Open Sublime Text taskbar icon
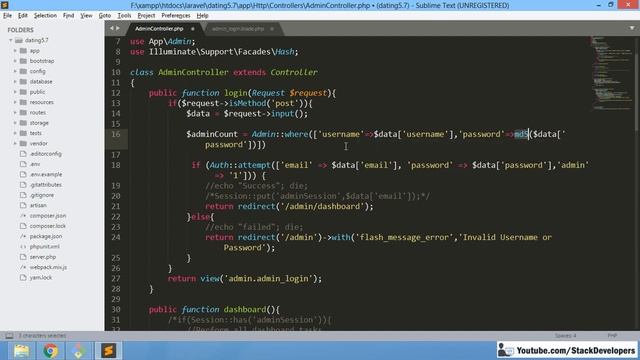640x360 pixels. click(108, 351)
